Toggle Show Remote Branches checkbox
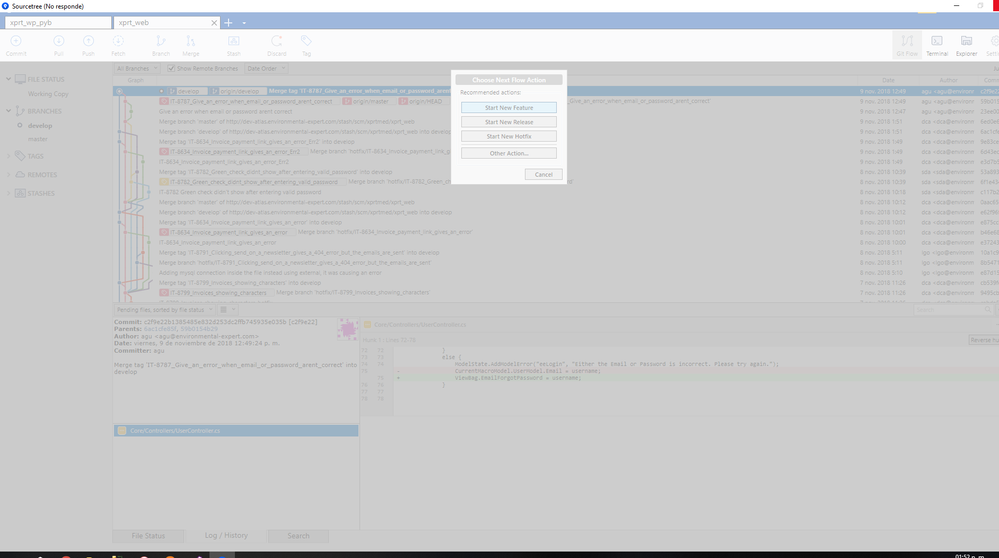 click(x=171, y=68)
